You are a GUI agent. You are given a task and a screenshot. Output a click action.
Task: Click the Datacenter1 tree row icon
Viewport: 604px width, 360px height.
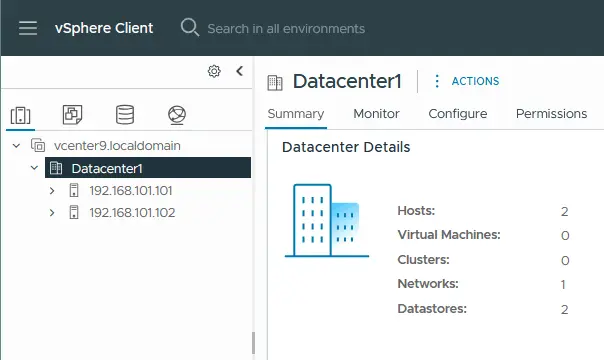pos(56,168)
